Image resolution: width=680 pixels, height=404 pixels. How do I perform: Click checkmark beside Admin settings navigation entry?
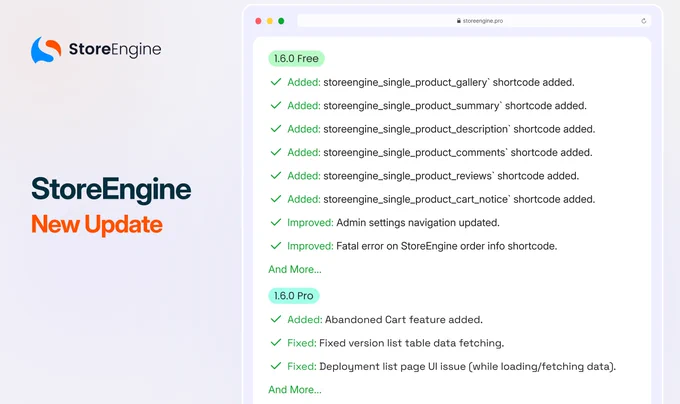click(276, 222)
